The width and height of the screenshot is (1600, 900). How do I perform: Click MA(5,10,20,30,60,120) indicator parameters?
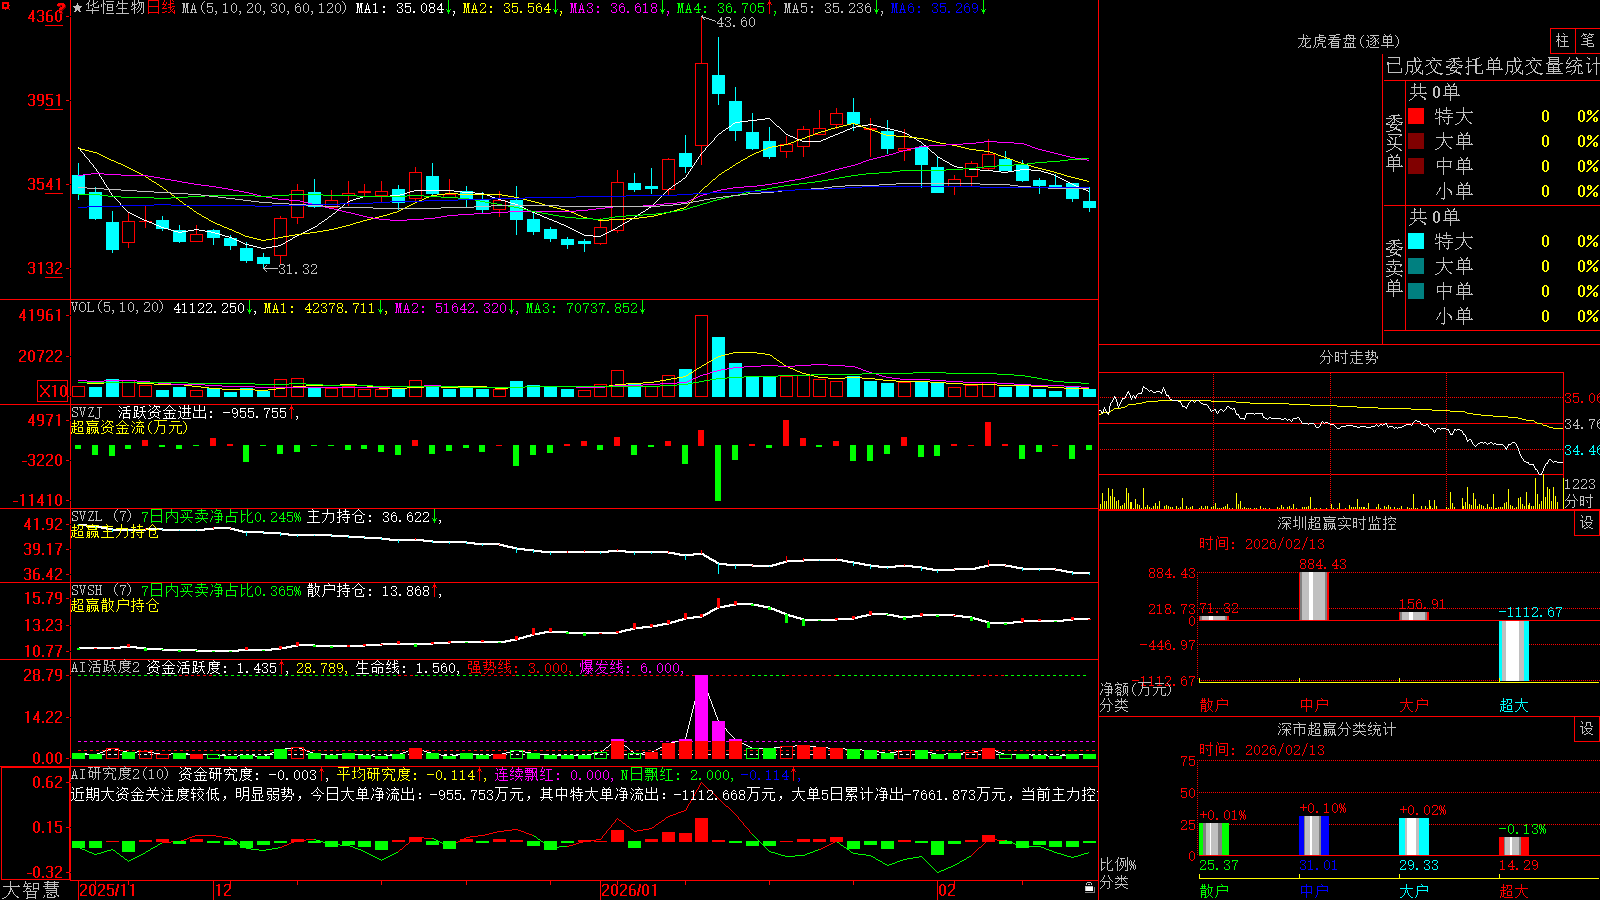point(264,8)
